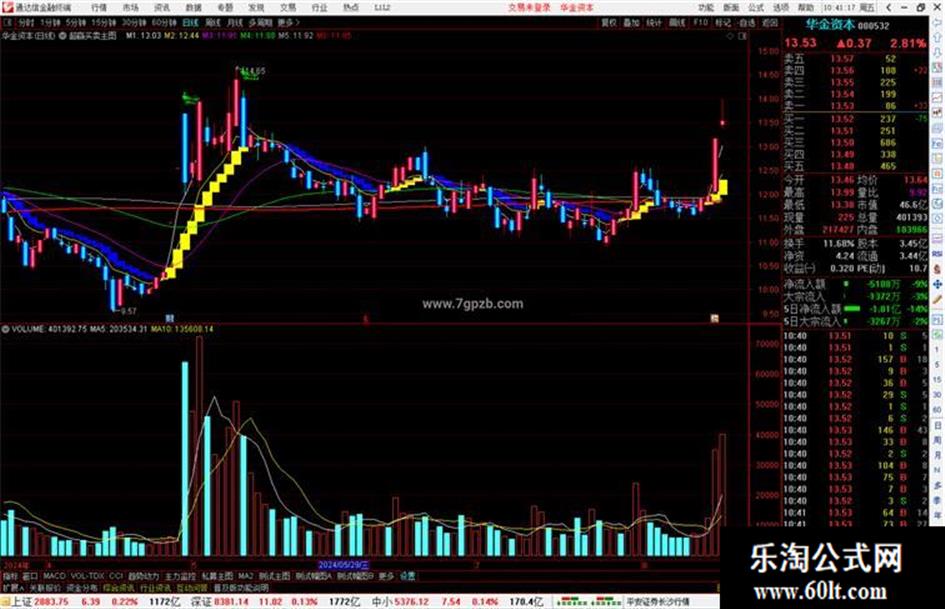This screenshot has height=609, width=945.
Task: Click 设置 in indicator bar
Action: pos(407,576)
